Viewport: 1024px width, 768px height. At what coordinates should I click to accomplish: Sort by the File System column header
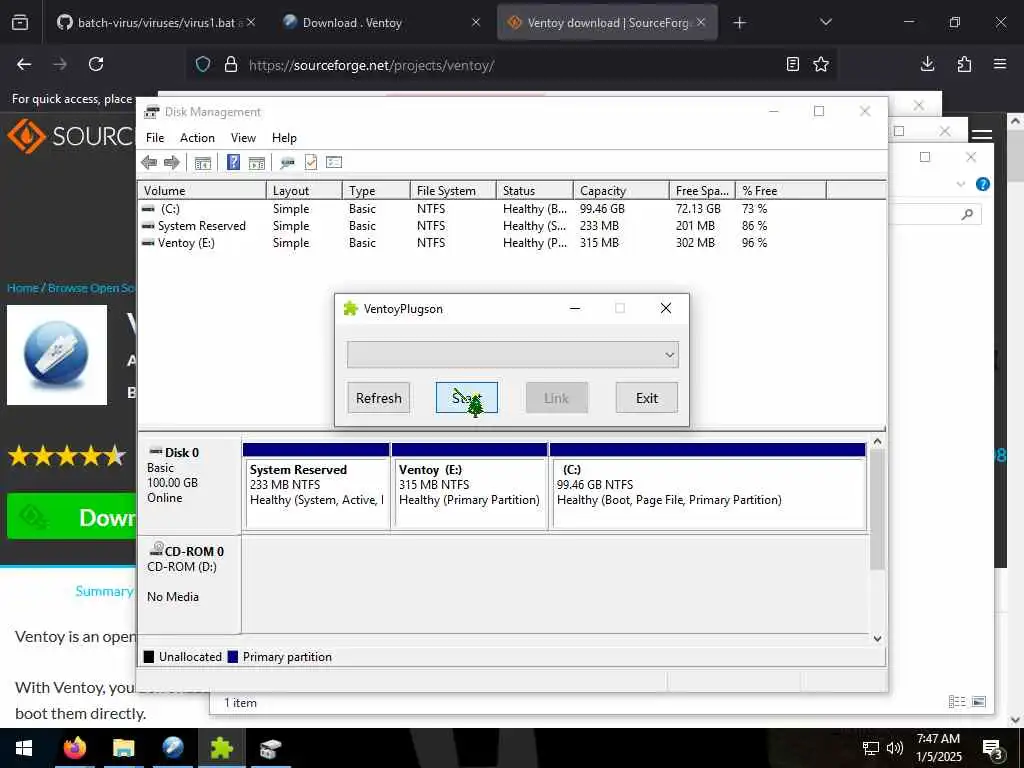click(x=453, y=191)
